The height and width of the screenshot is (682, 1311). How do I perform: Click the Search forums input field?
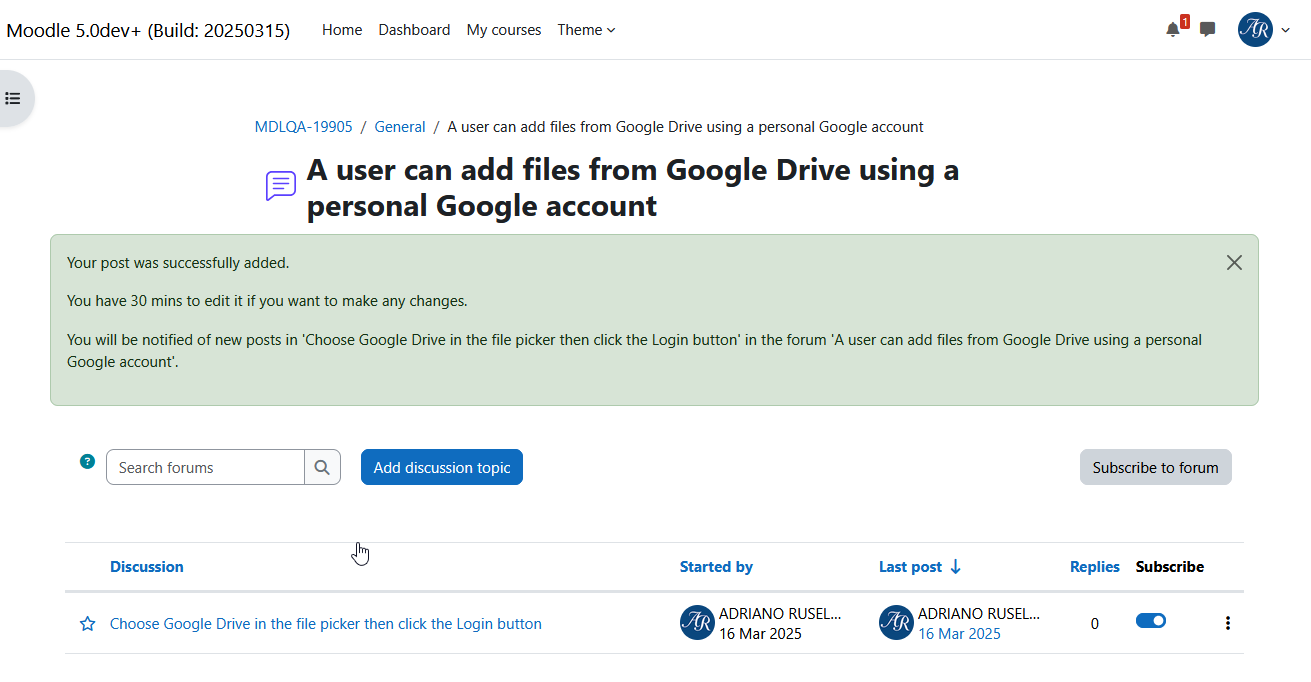click(205, 467)
